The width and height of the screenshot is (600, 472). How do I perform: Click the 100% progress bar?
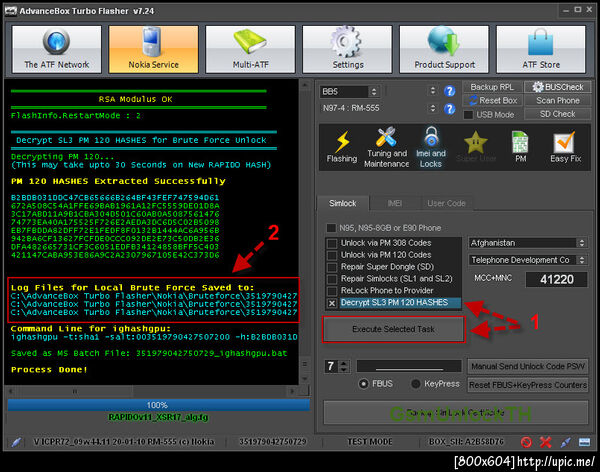158,405
